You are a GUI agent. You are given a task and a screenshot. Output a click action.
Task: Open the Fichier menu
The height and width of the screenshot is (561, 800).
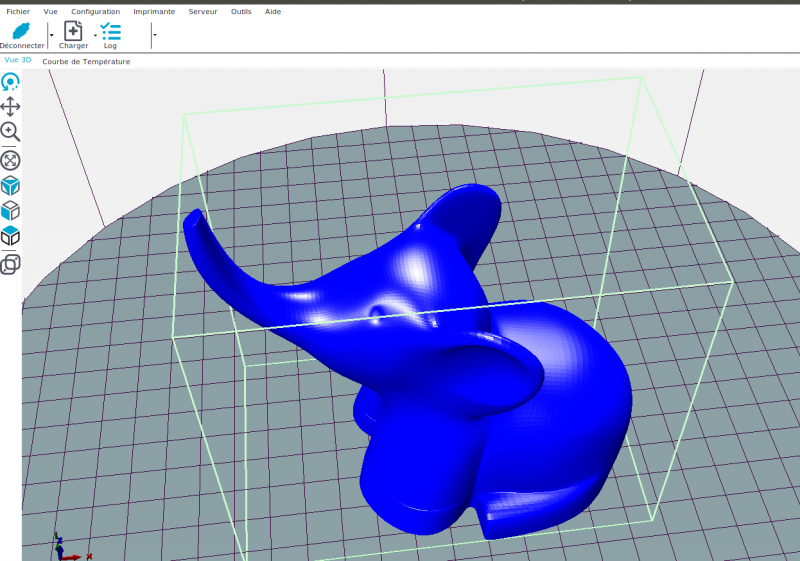pos(18,11)
